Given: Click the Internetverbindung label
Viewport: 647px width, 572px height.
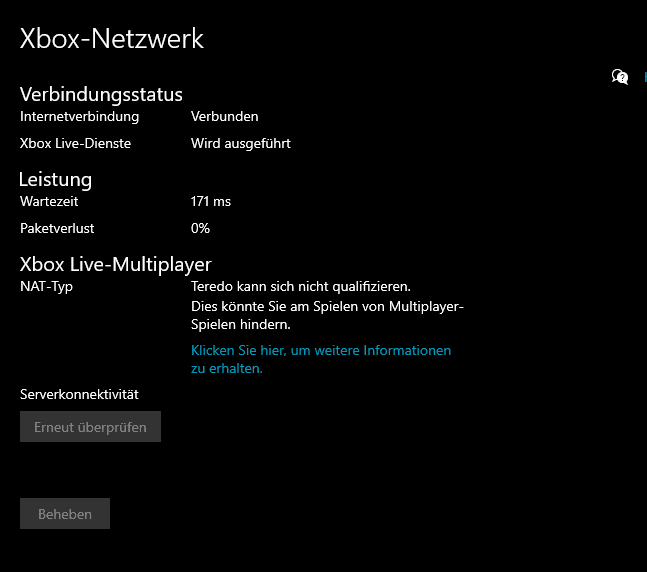Looking at the screenshot, I should 79,116.
